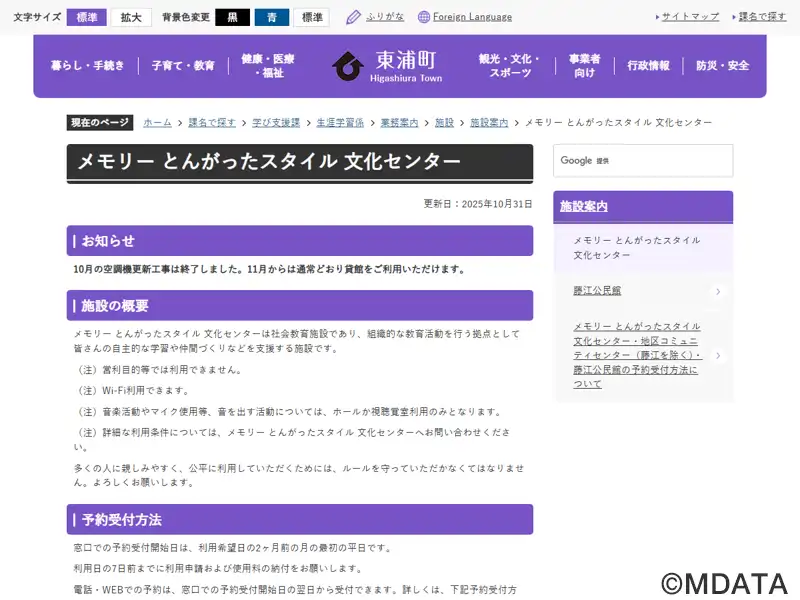Switch background color to black (黒)
800x600 pixels.
[x=232, y=17]
